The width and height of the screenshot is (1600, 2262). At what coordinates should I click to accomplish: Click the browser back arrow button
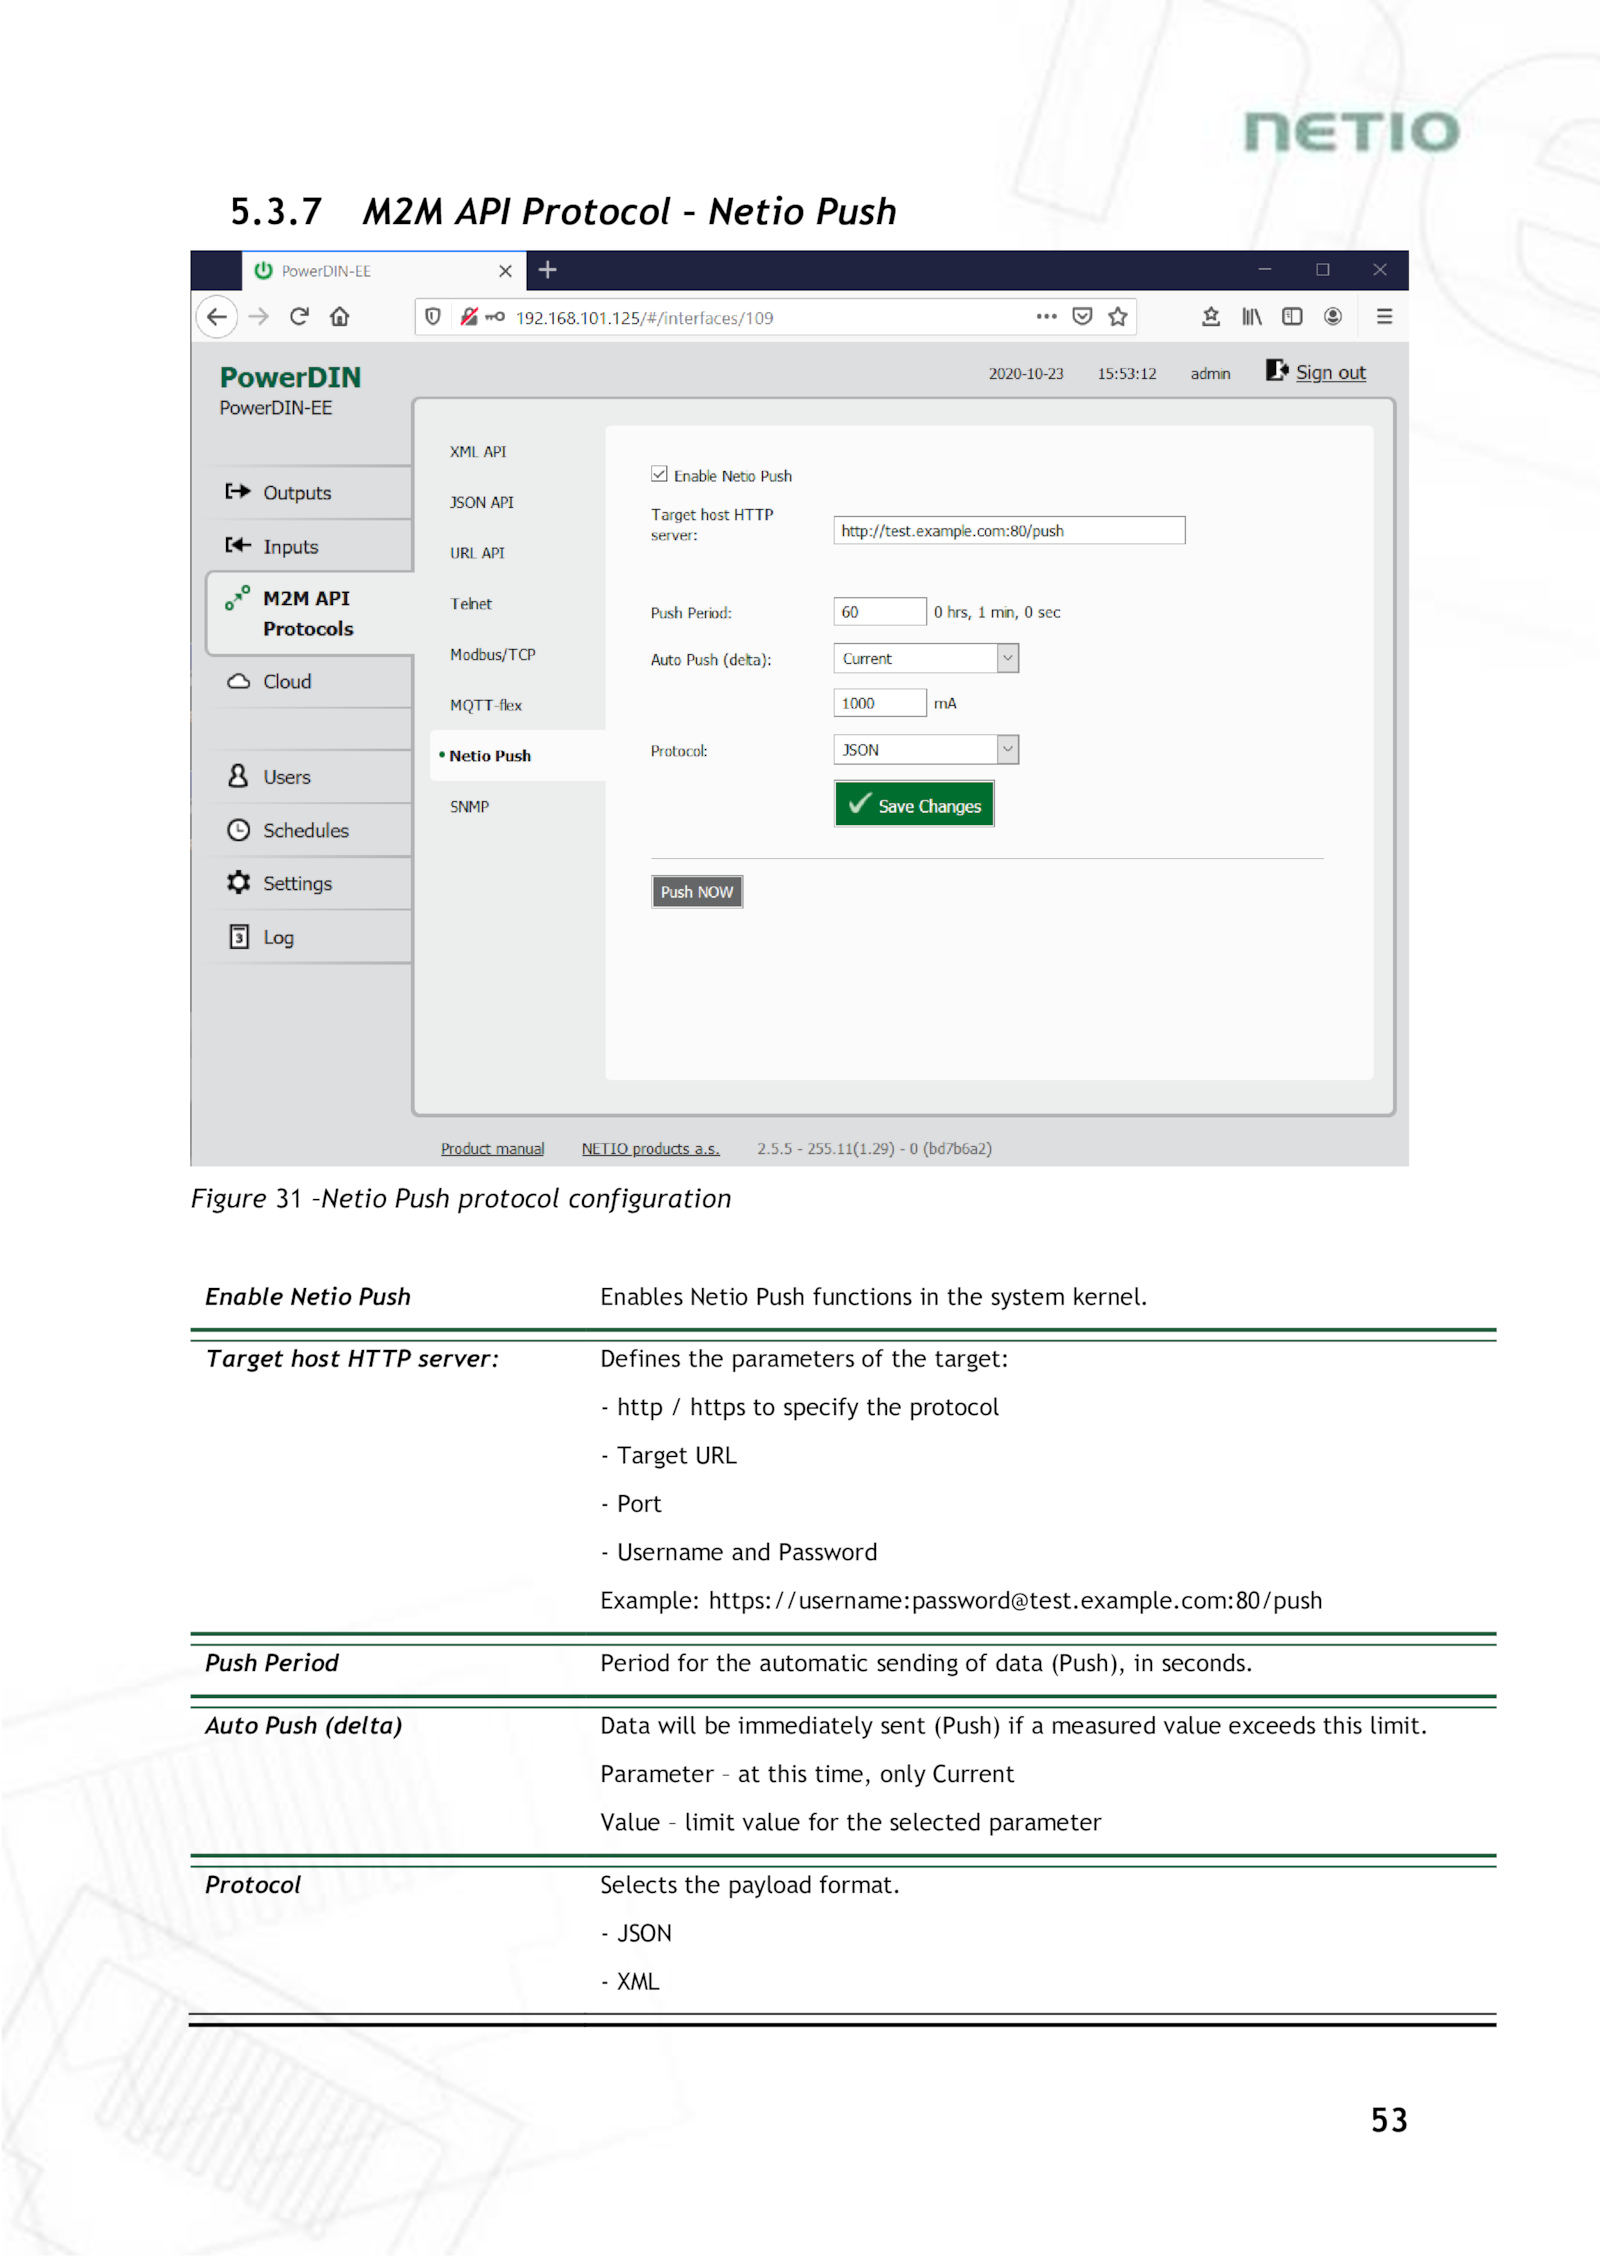coord(217,317)
